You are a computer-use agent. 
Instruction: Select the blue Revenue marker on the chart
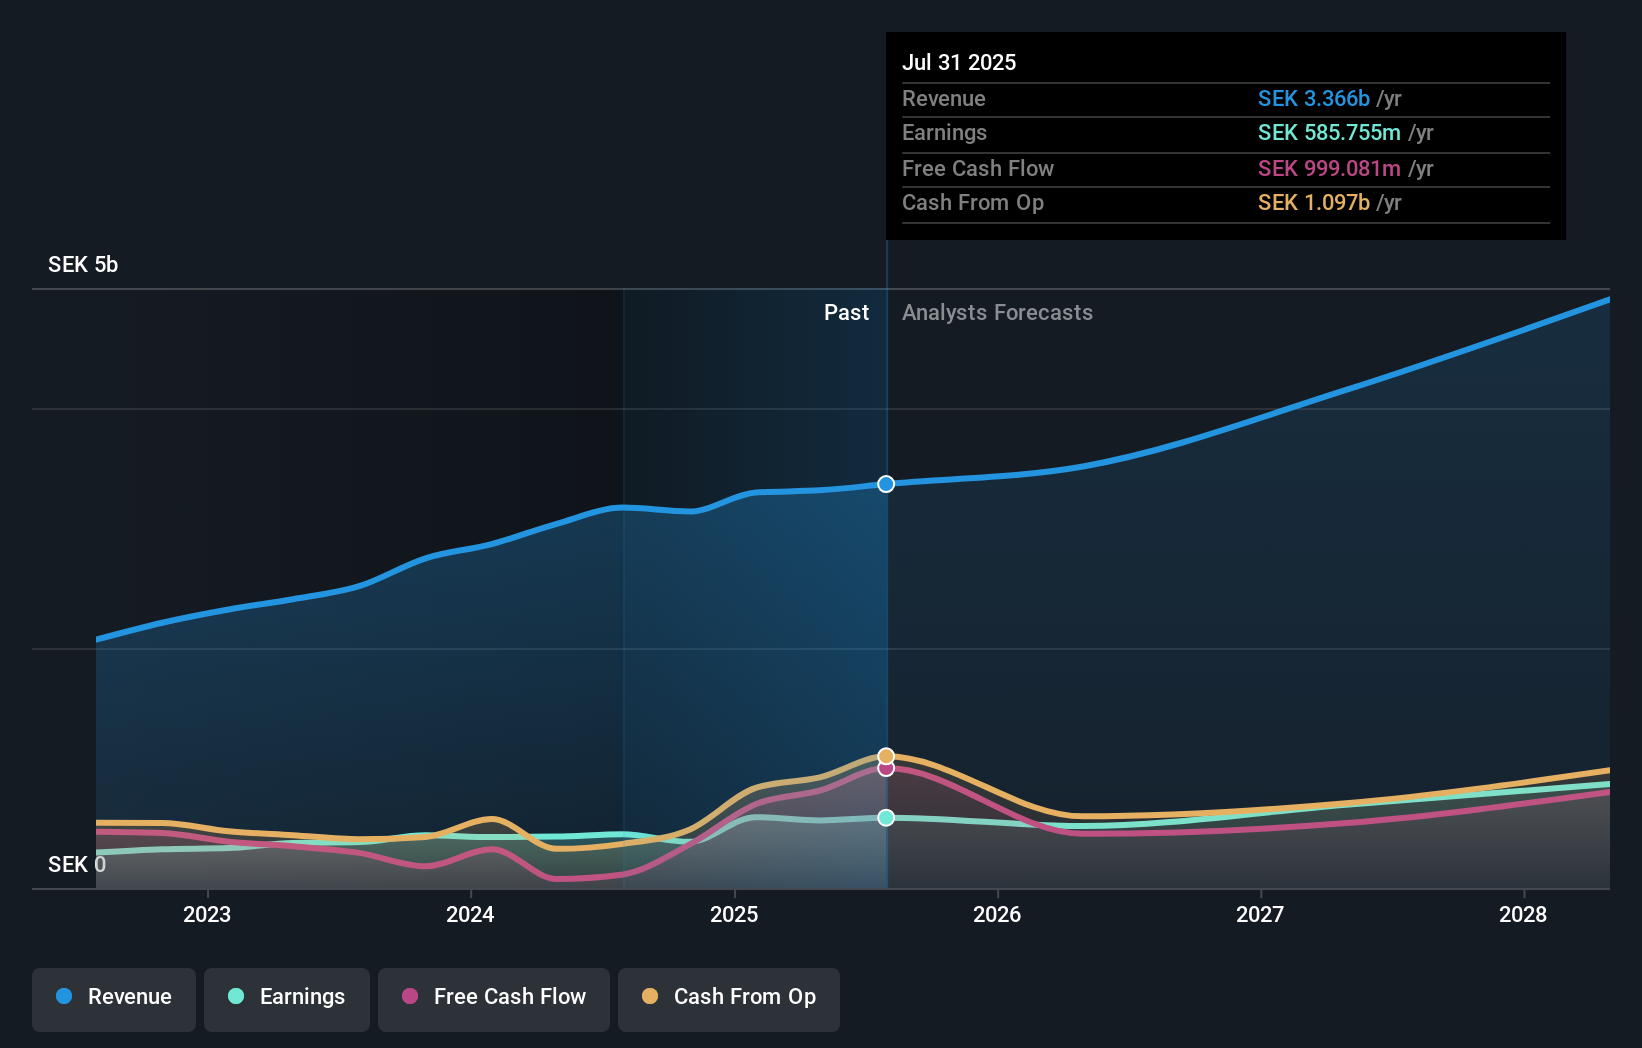pos(885,484)
